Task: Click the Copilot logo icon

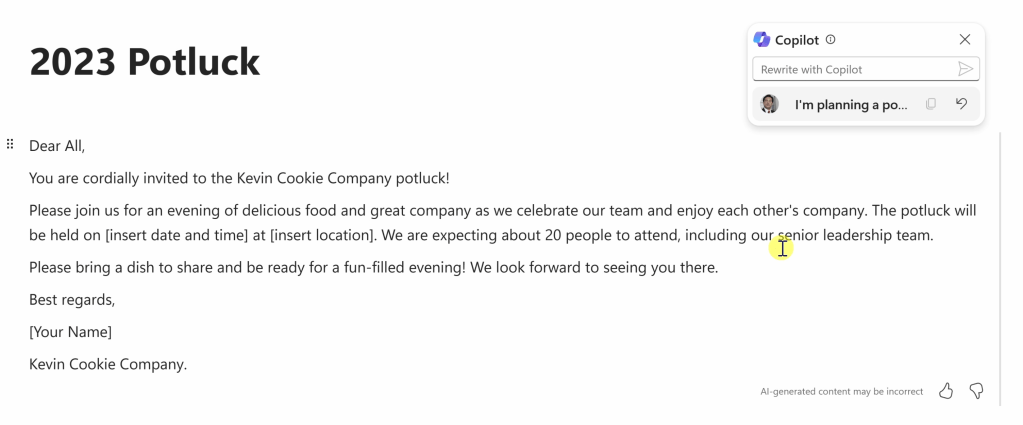Action: [762, 40]
